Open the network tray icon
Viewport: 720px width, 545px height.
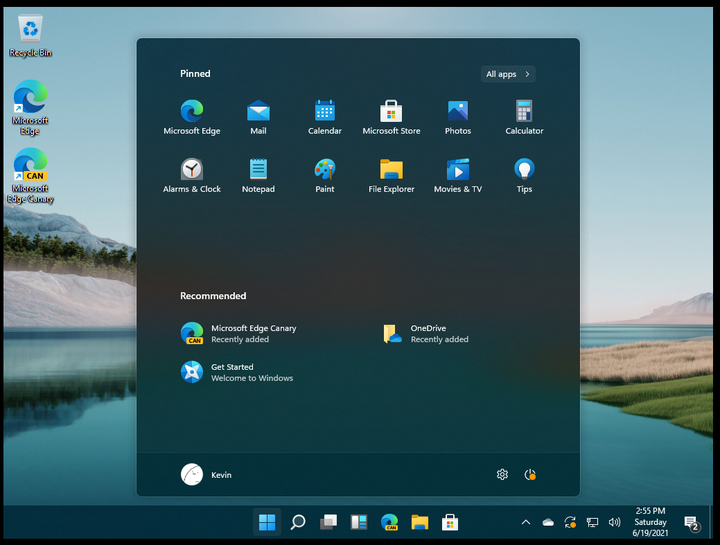592,522
